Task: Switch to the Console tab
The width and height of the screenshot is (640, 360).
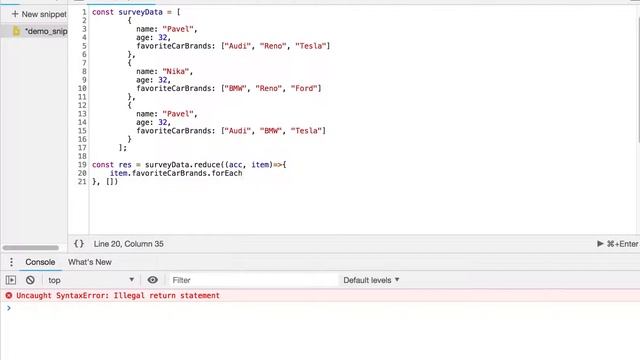Action: click(x=40, y=262)
